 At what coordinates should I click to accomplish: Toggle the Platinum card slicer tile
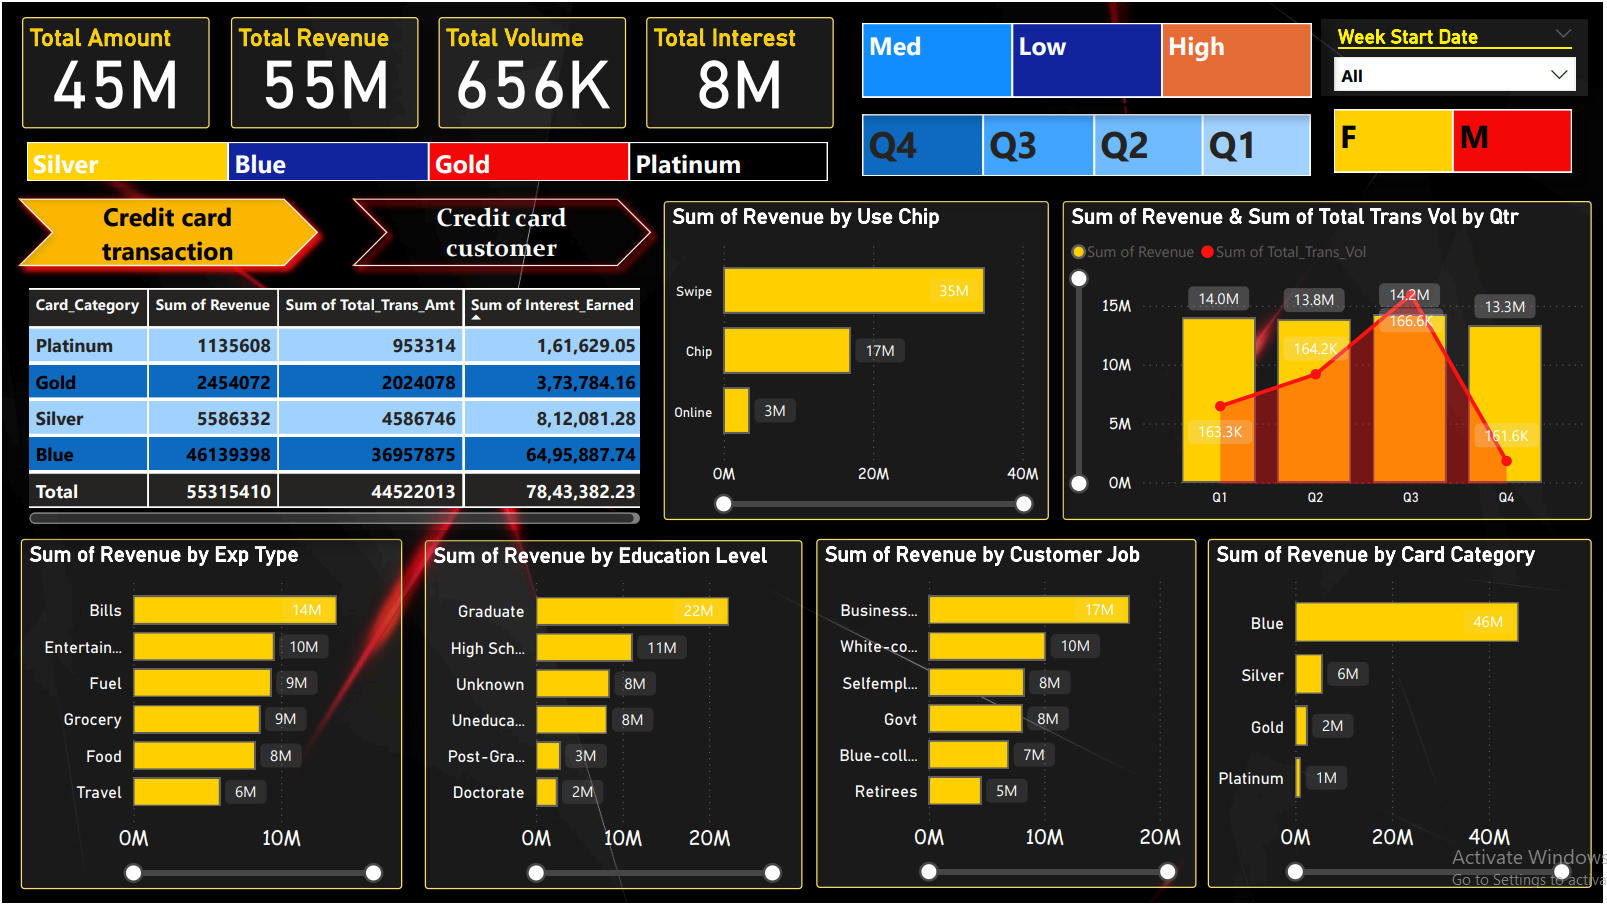click(x=727, y=163)
